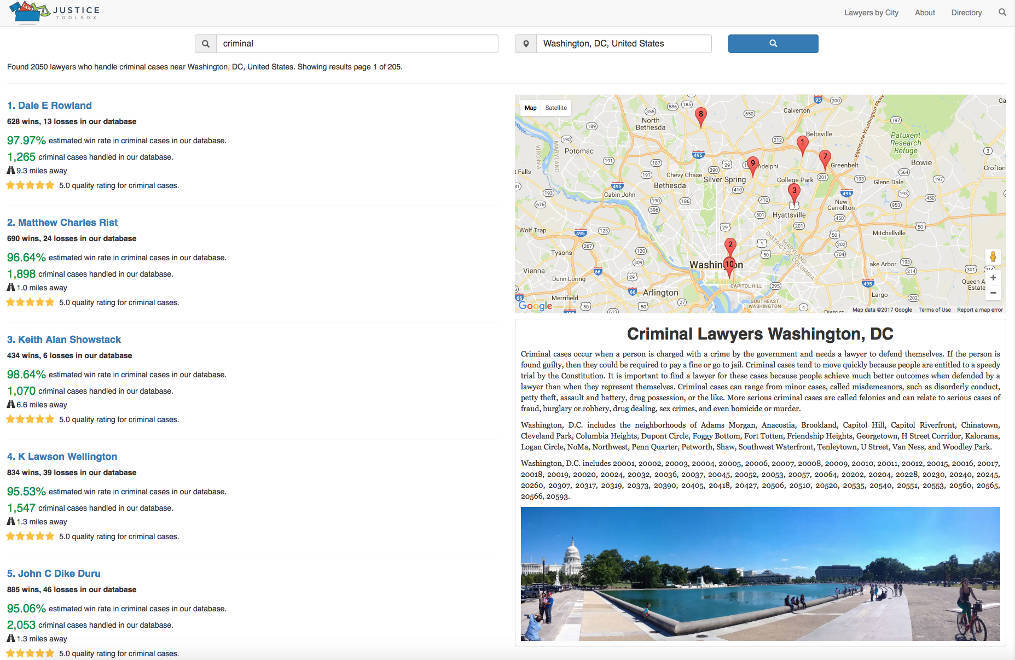Click the 1,265 criminal cases count
The height and width of the screenshot is (660, 1015).
21,157
